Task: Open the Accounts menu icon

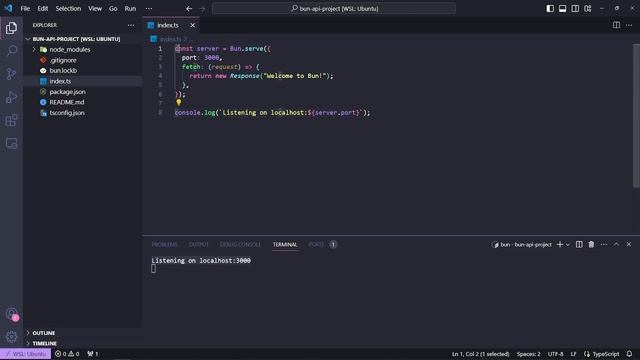Action: [11, 313]
